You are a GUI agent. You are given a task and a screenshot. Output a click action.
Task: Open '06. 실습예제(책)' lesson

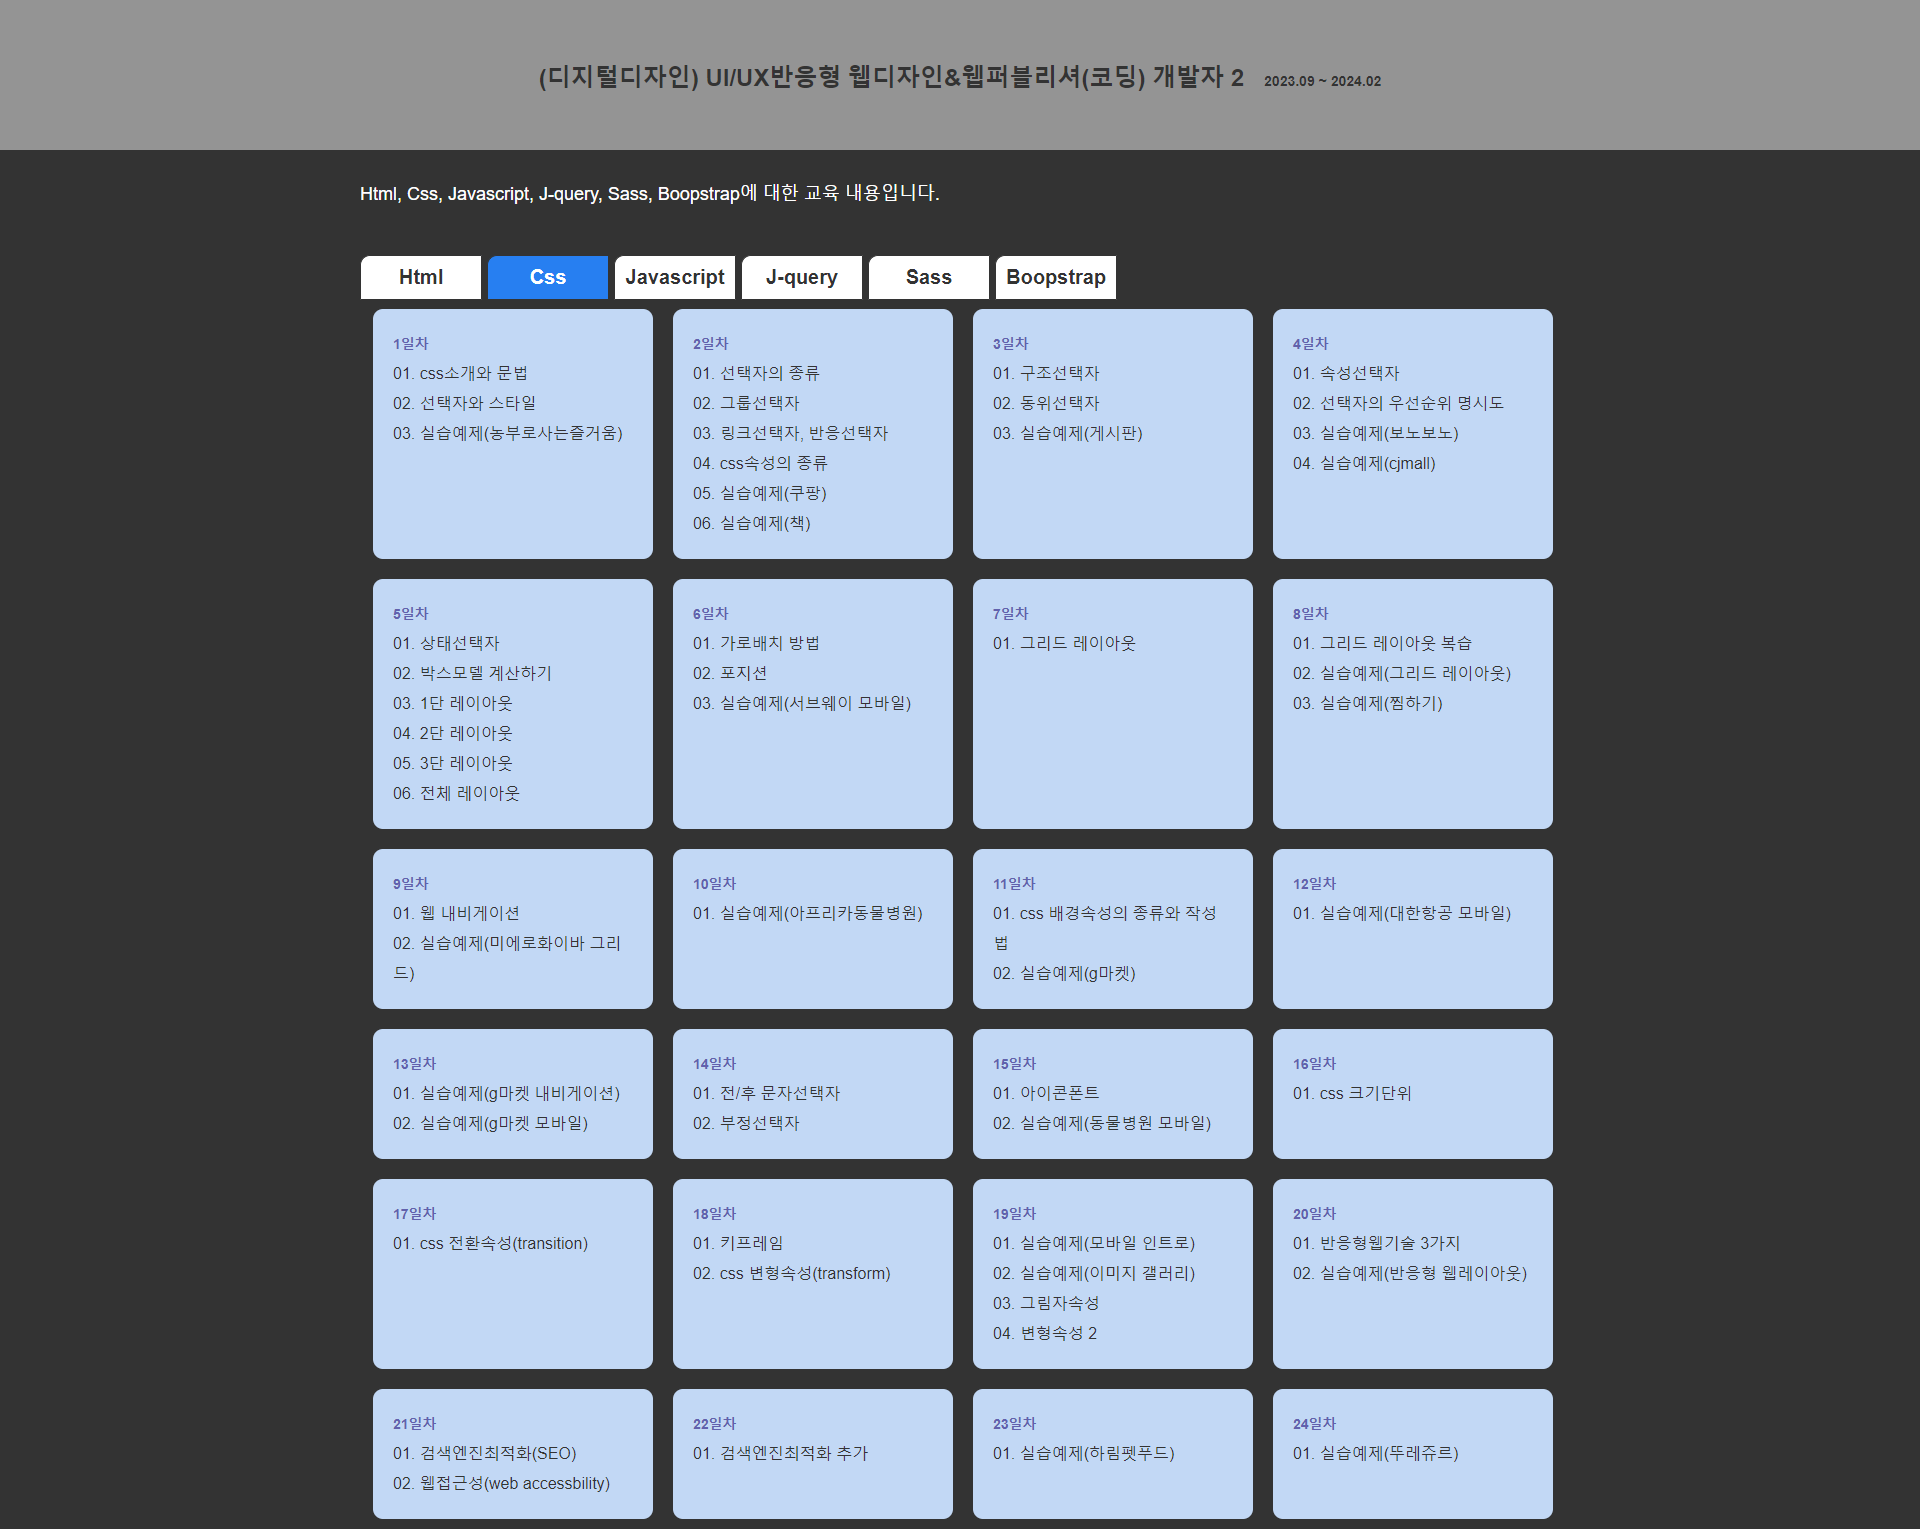pos(752,523)
